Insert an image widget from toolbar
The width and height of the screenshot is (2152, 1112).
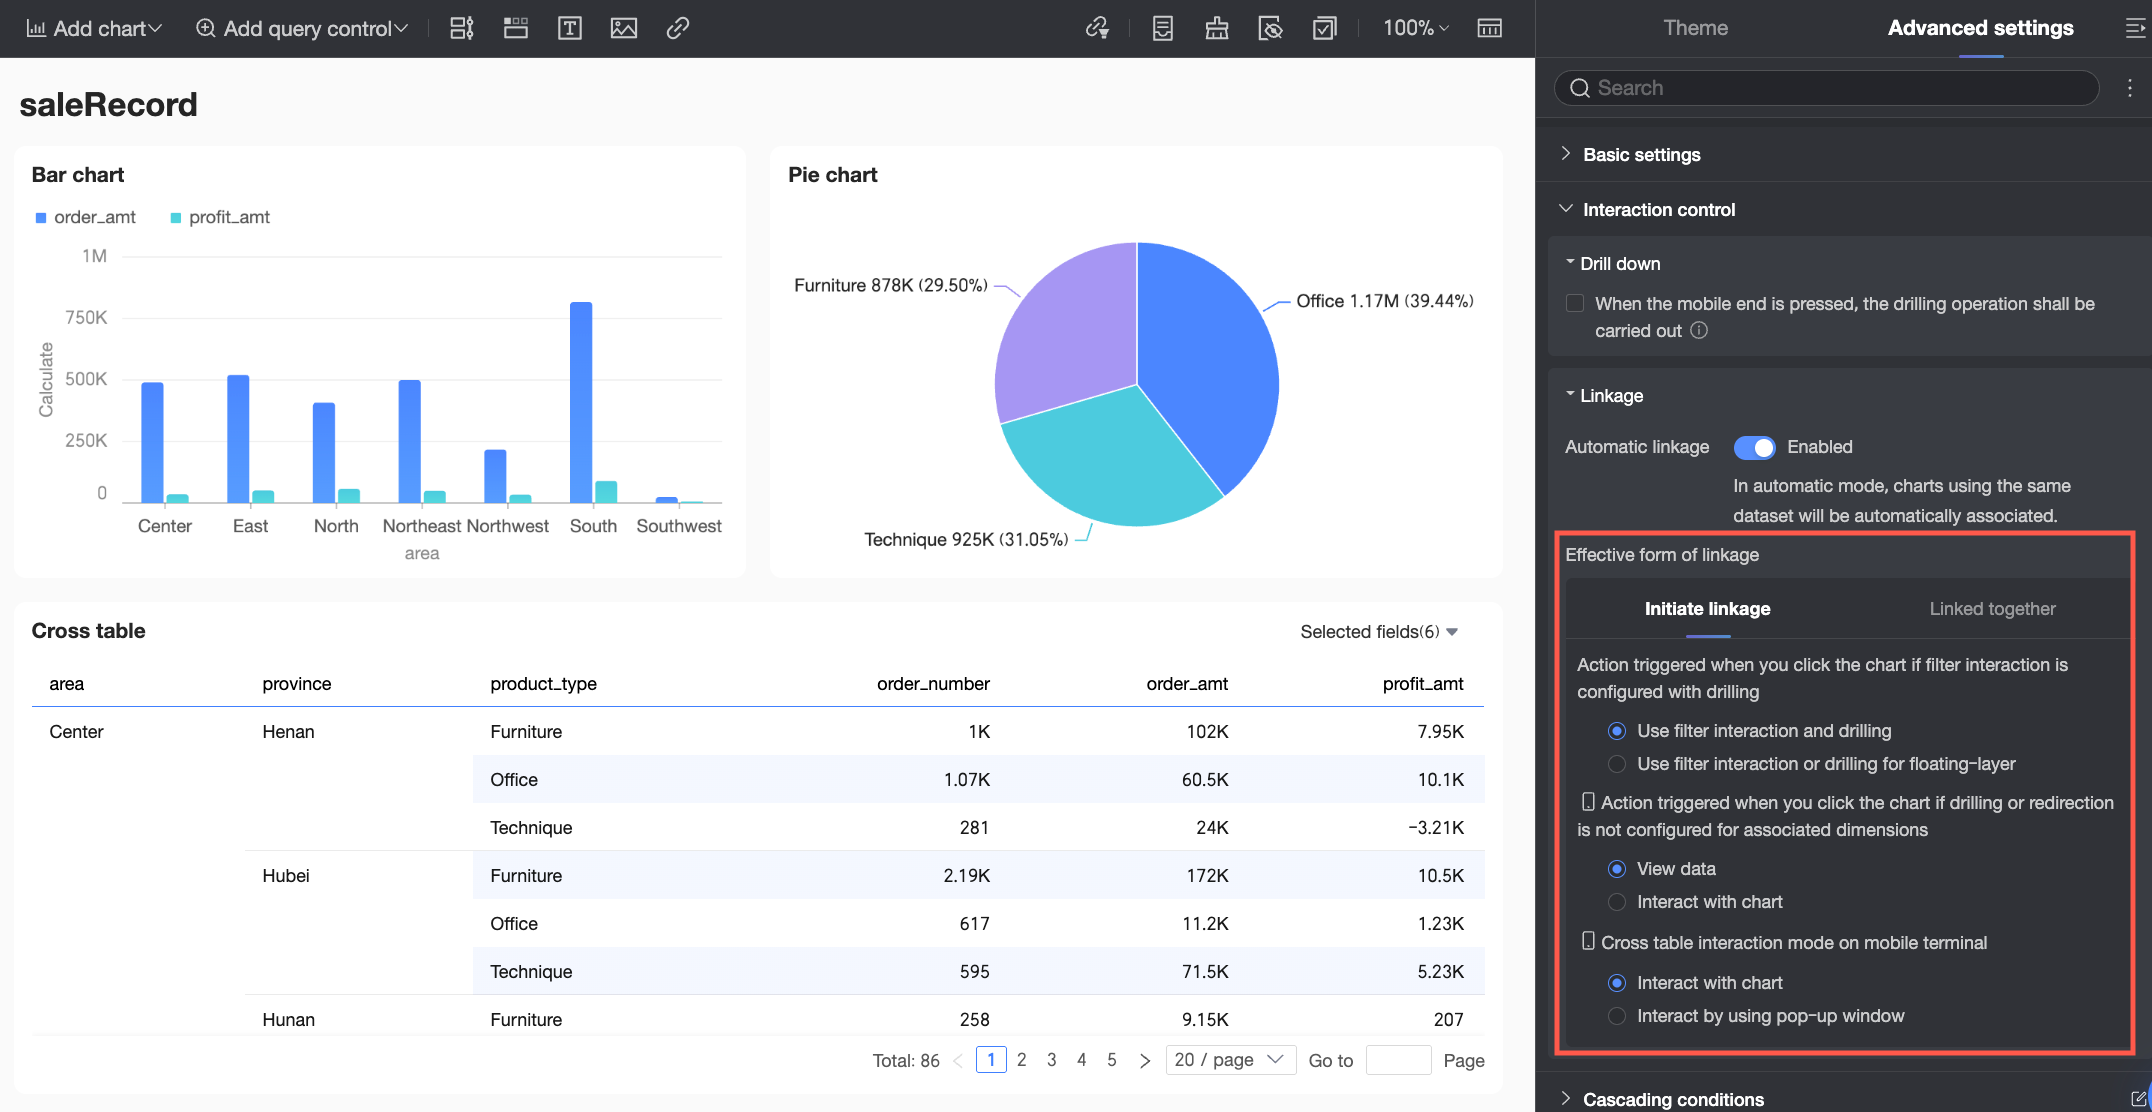623,28
